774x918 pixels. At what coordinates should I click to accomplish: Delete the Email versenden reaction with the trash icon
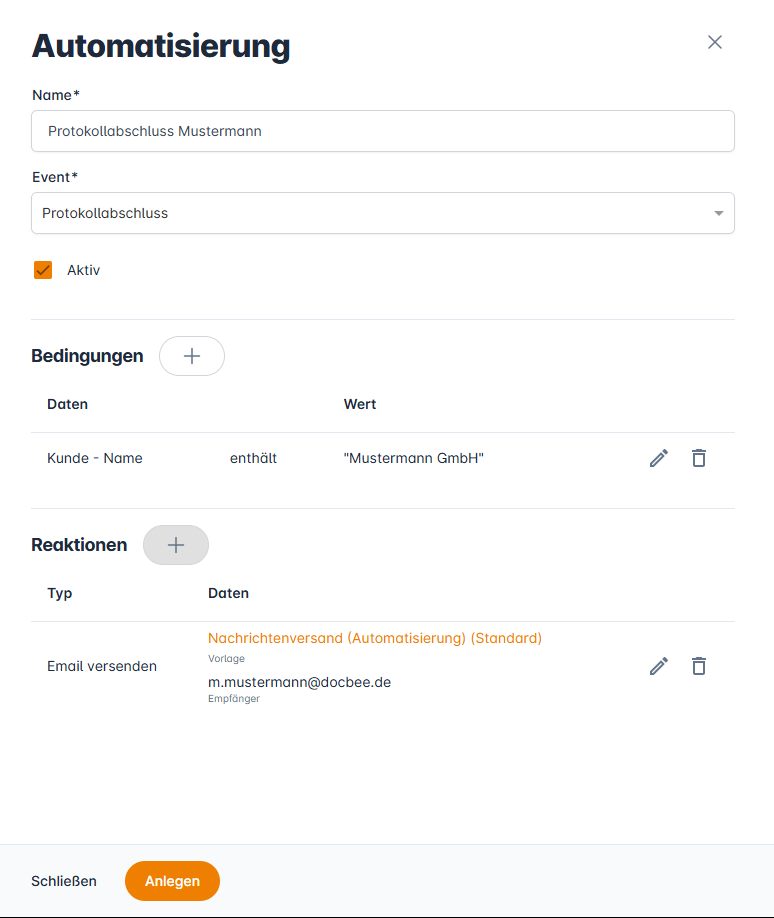(699, 666)
